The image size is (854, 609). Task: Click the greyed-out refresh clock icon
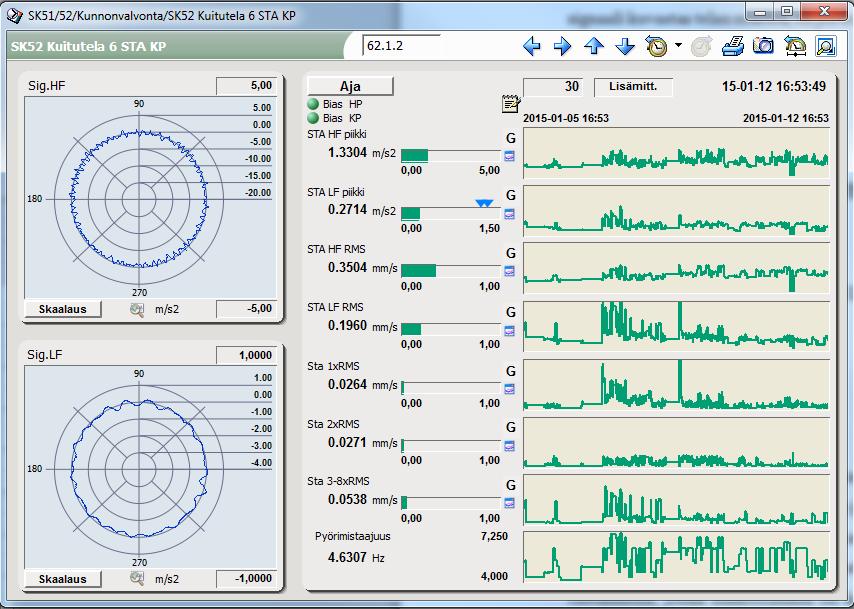[702, 46]
